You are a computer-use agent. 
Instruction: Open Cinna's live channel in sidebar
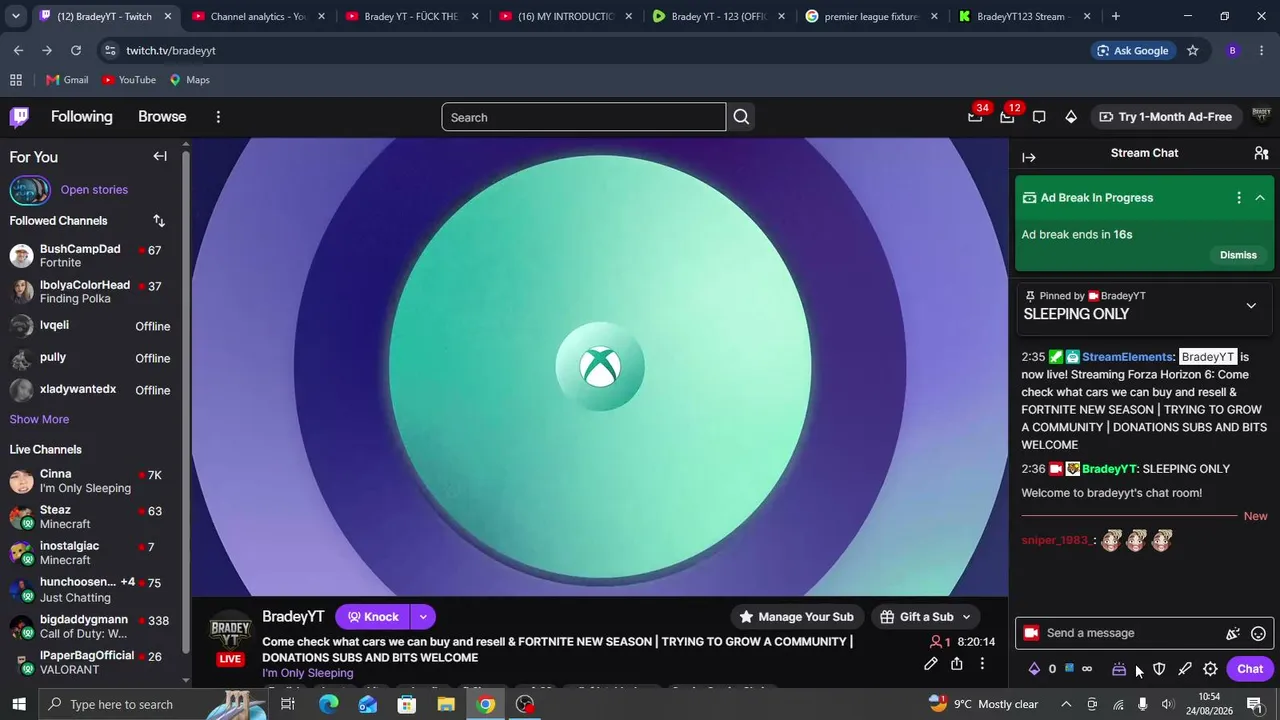click(x=91, y=481)
